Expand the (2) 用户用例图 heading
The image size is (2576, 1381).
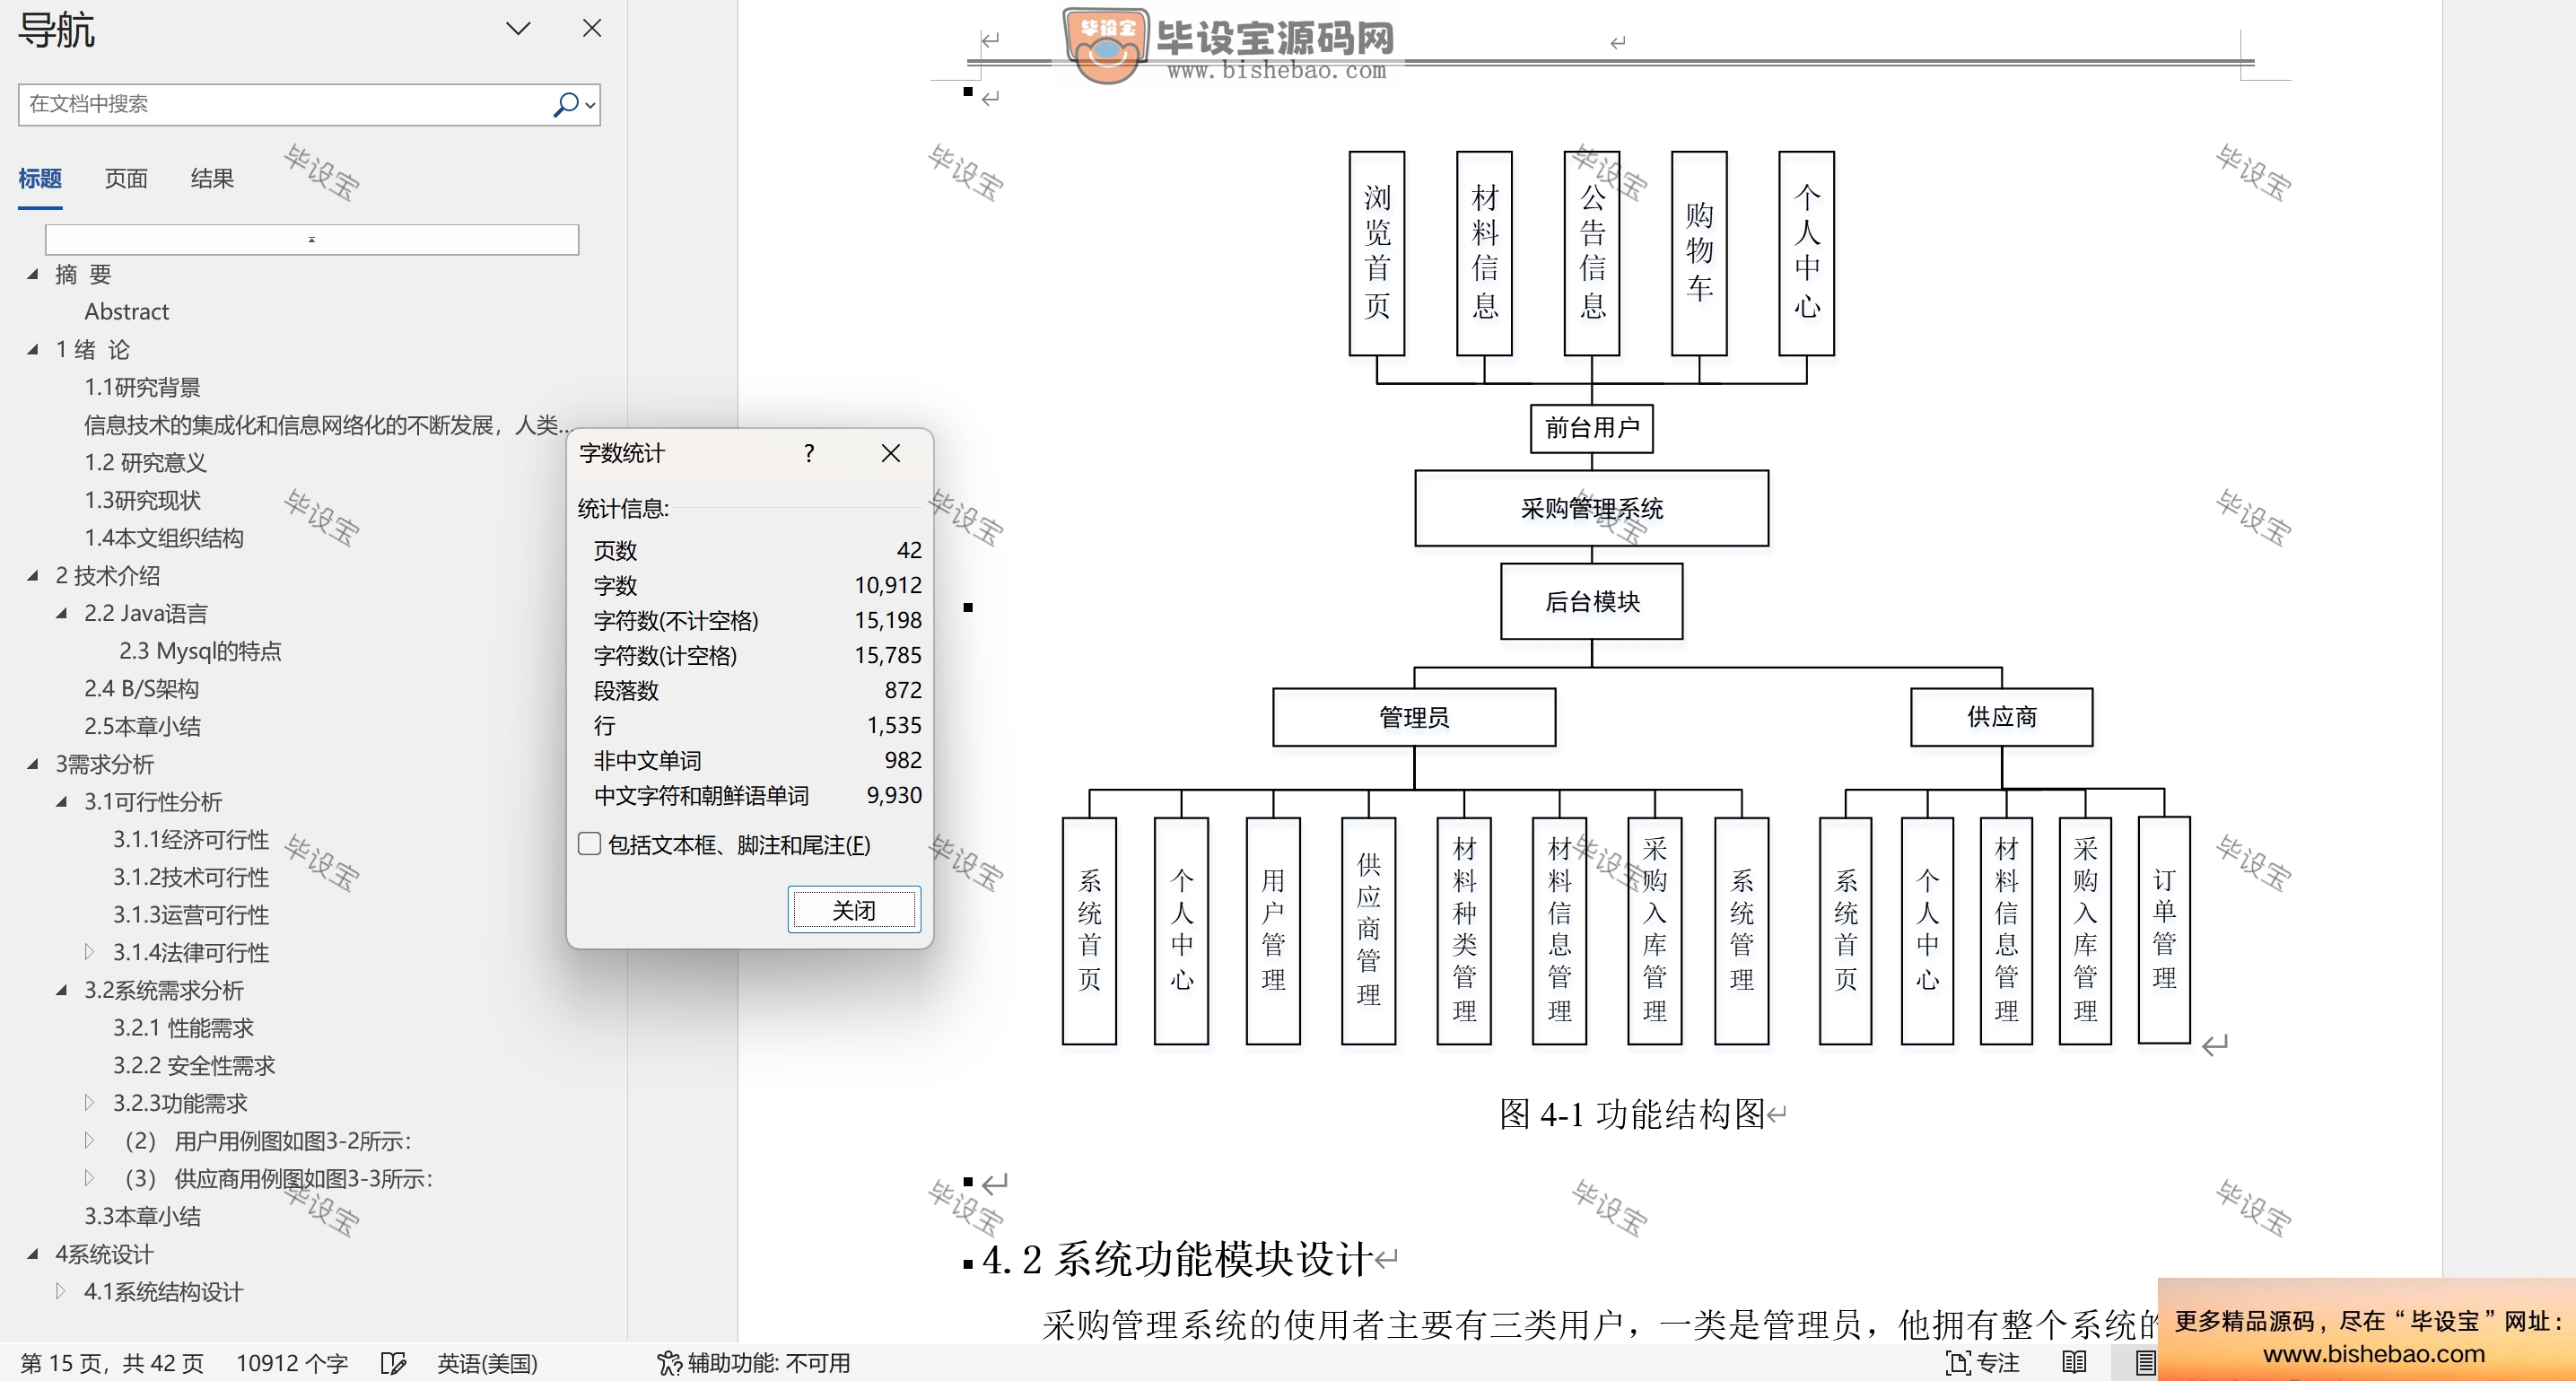tap(89, 1140)
